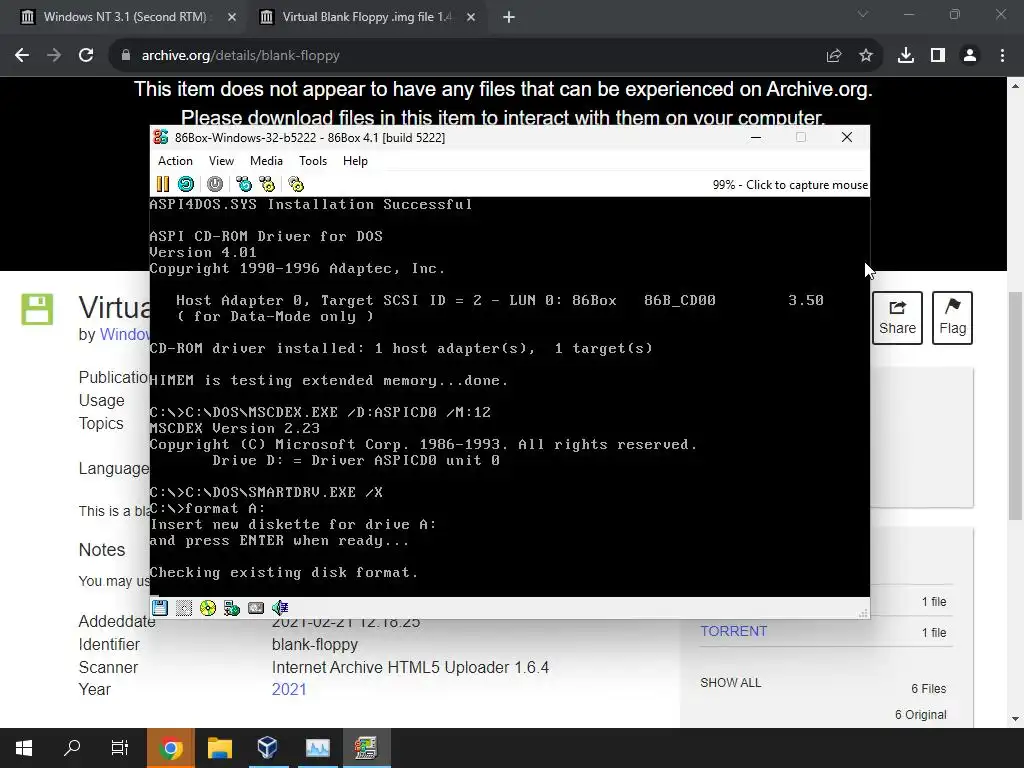Open the Chrome three-dot menu

point(1002,56)
